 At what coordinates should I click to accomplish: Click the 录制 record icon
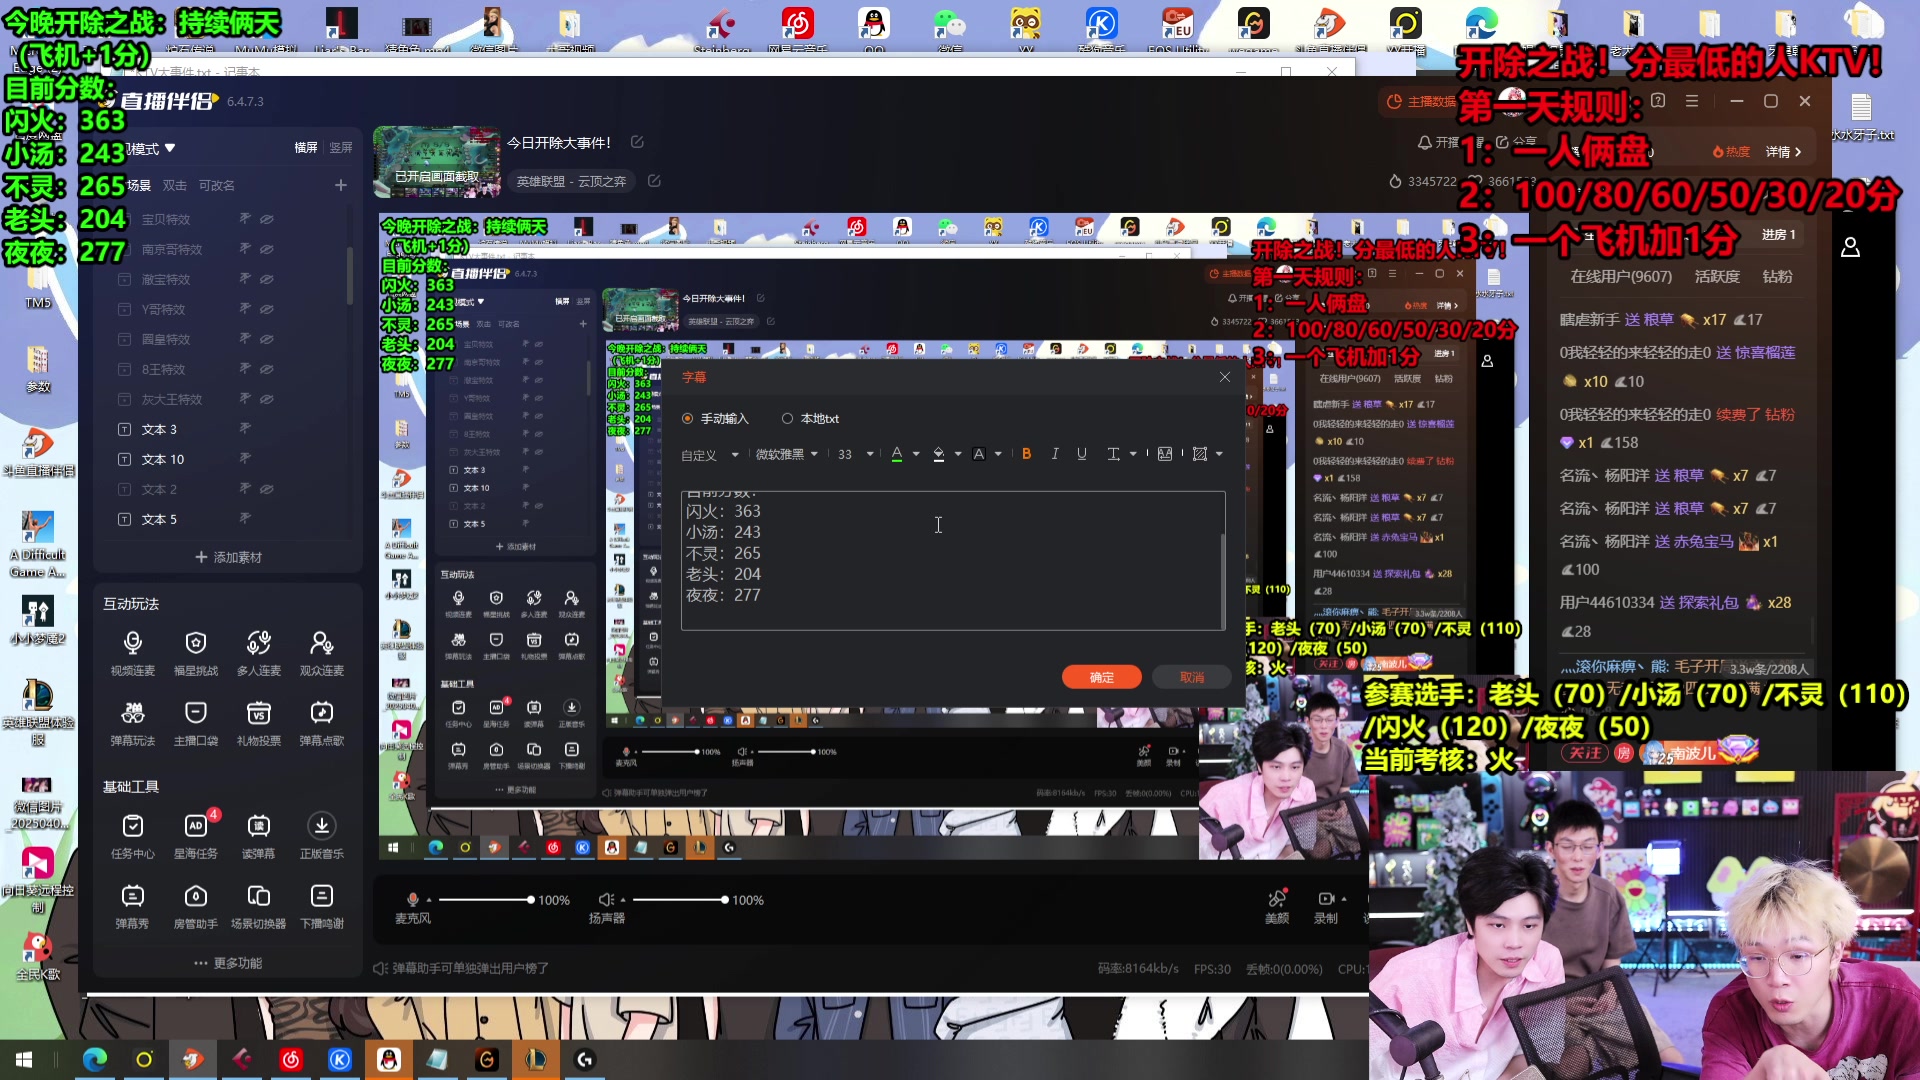[1326, 899]
